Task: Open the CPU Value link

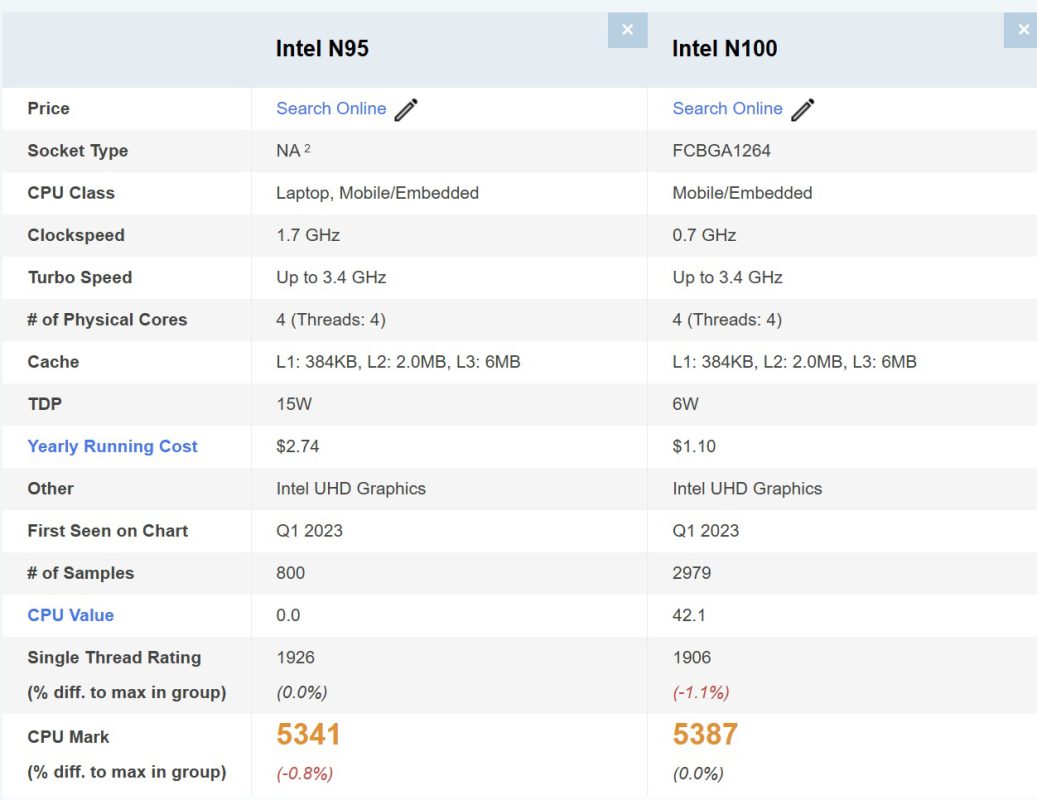Action: click(x=71, y=616)
